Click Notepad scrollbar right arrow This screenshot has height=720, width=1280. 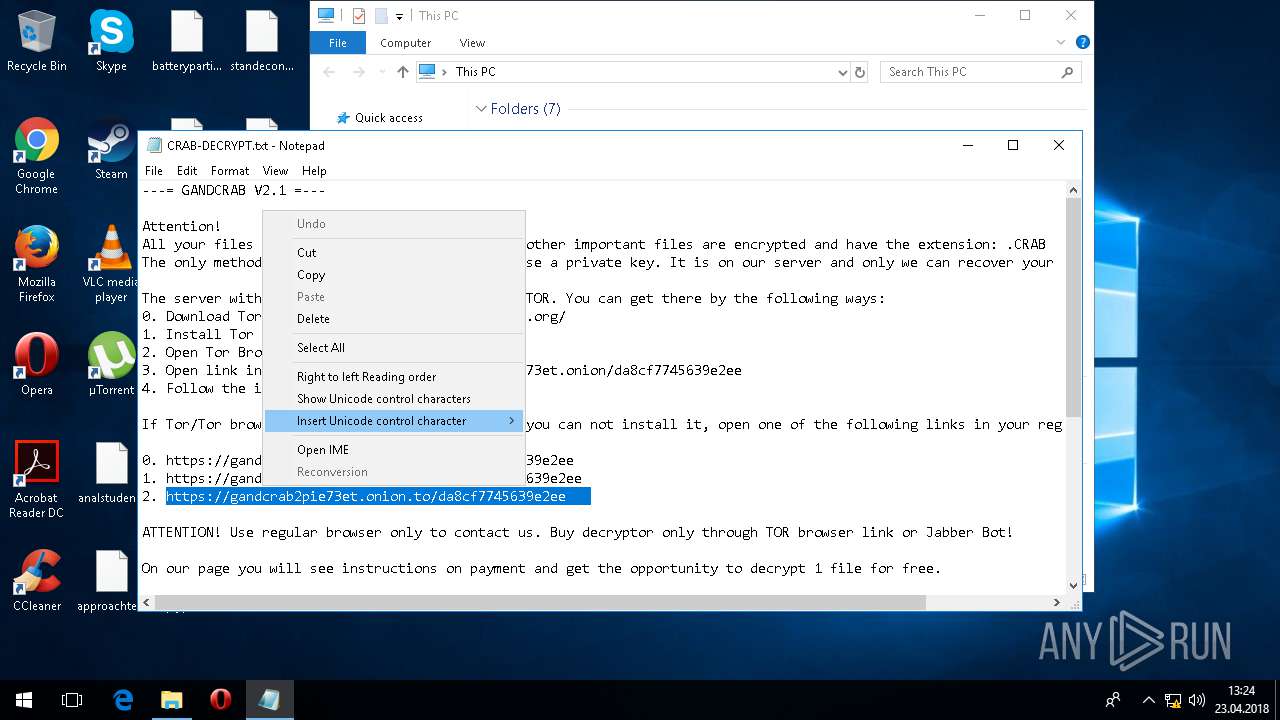(x=1057, y=602)
